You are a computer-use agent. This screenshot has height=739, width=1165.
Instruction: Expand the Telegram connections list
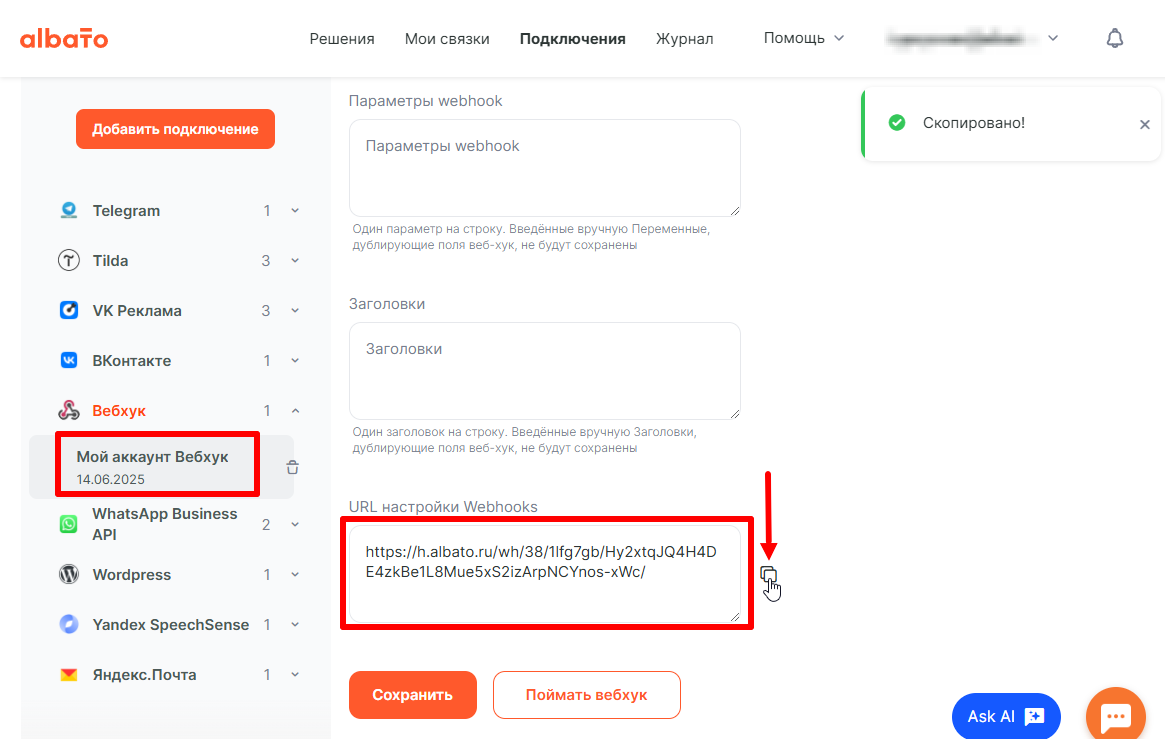[x=295, y=211]
